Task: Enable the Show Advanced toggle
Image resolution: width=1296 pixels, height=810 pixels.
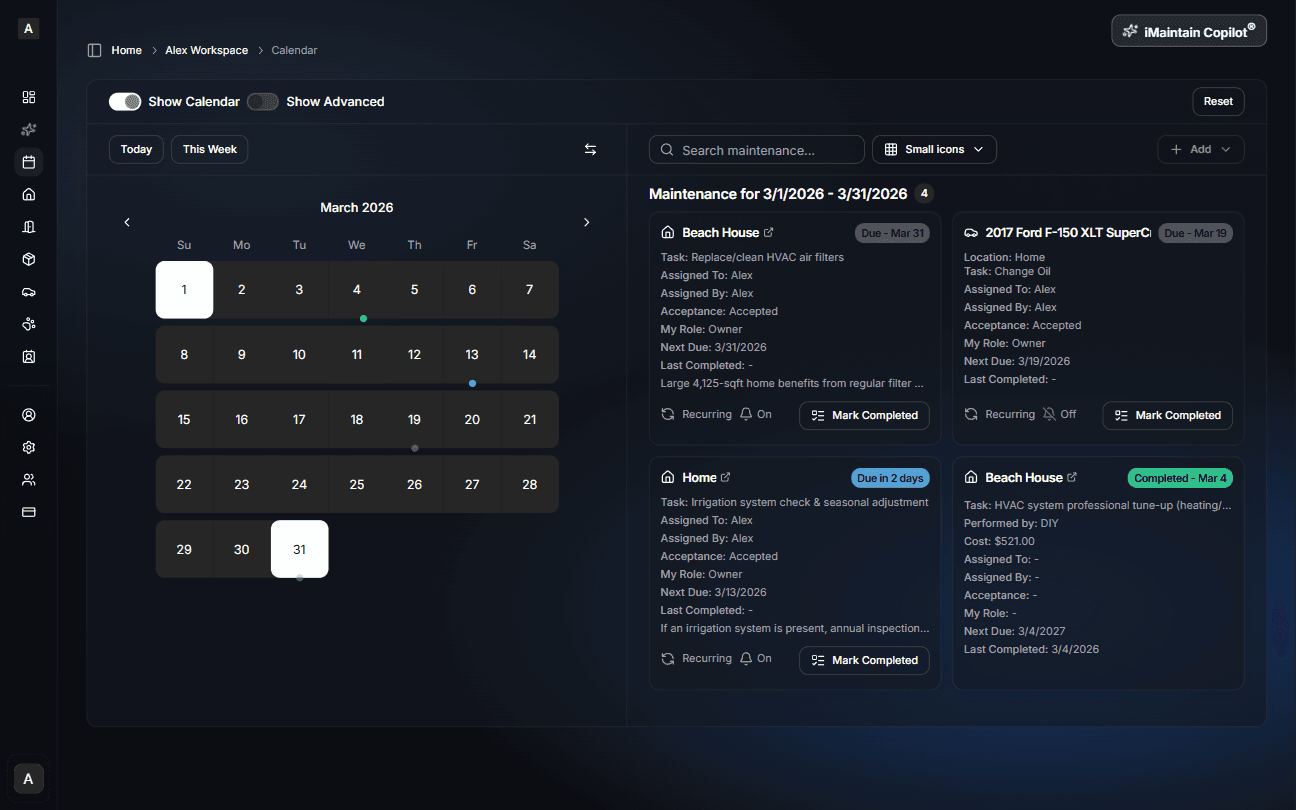Action: point(262,101)
